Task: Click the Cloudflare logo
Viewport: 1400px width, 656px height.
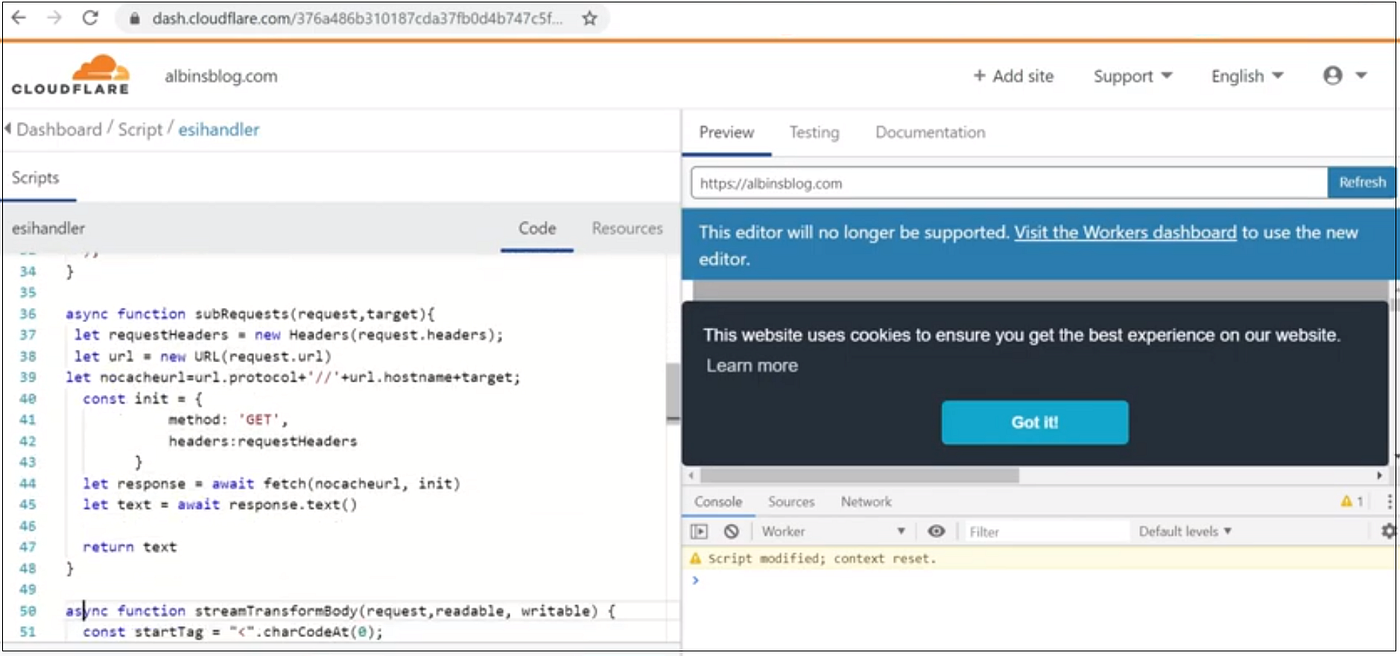Action: (x=70, y=75)
